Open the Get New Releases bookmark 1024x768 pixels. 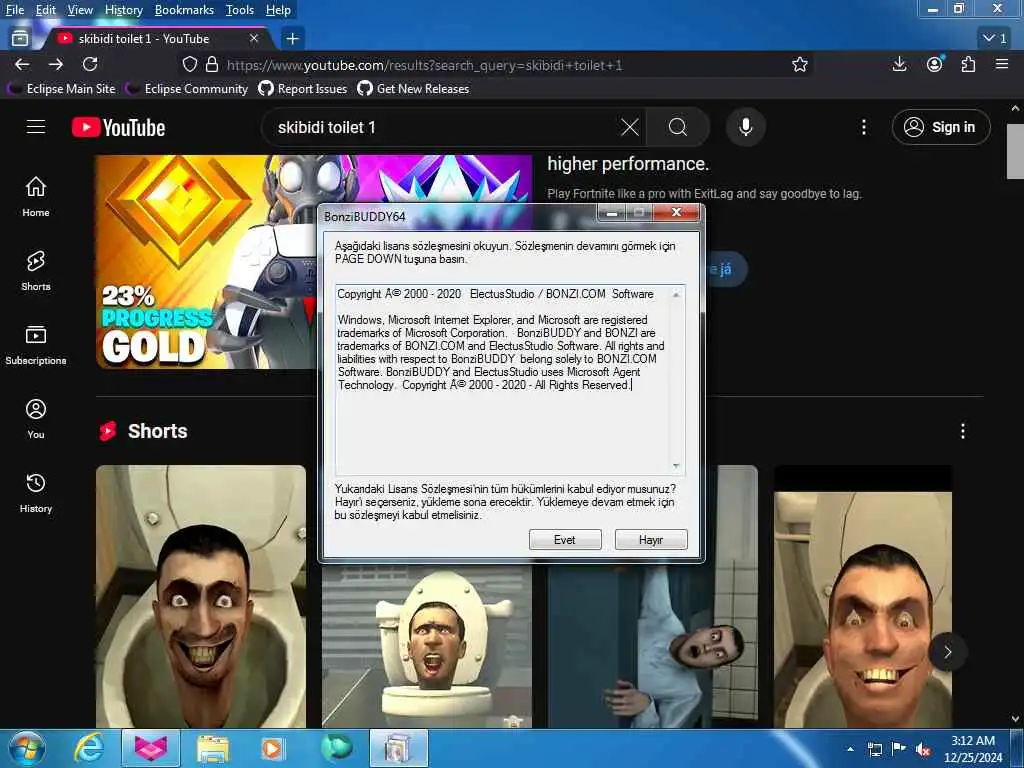[x=413, y=88]
